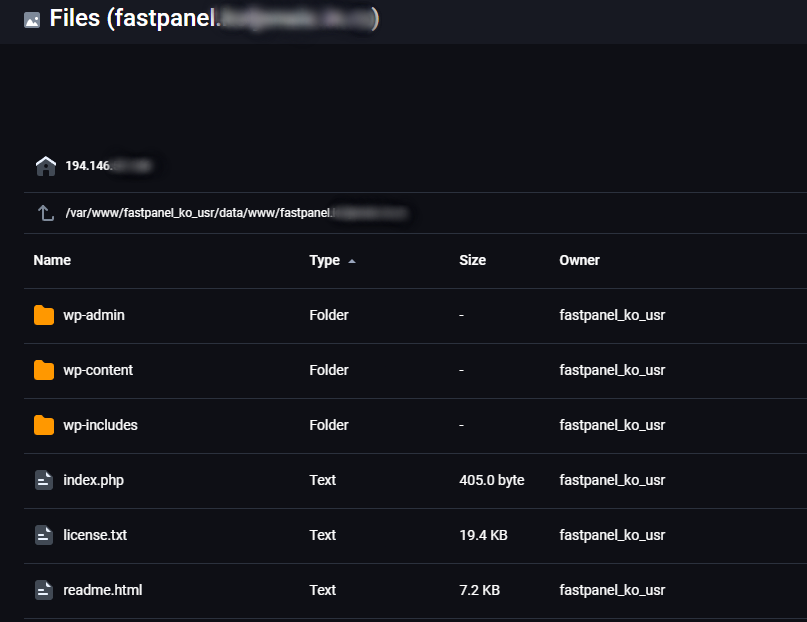Sort the list by the Name column
Viewport: 807px width, 622px height.
tap(52, 260)
